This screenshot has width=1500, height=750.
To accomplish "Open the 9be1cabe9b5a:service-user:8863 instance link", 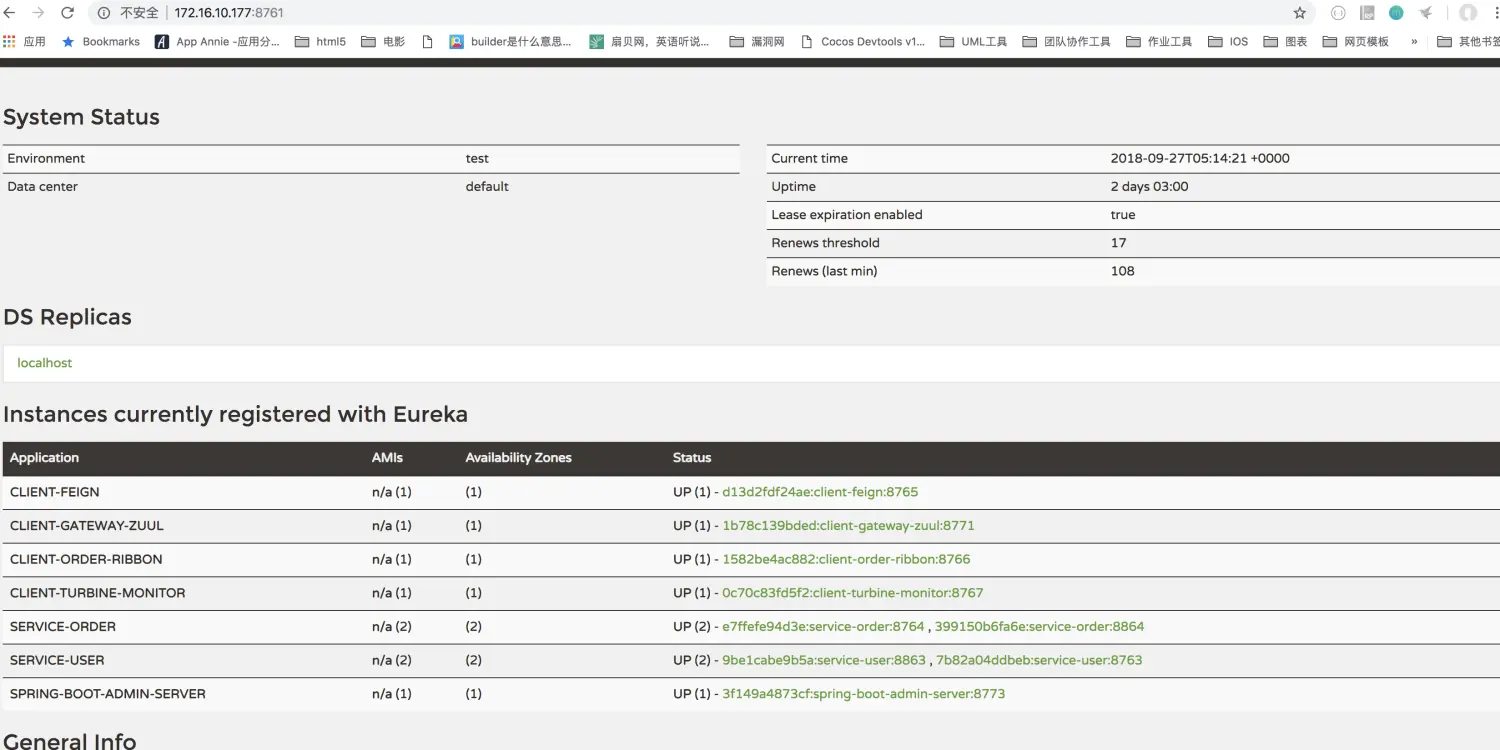I will (x=824, y=660).
